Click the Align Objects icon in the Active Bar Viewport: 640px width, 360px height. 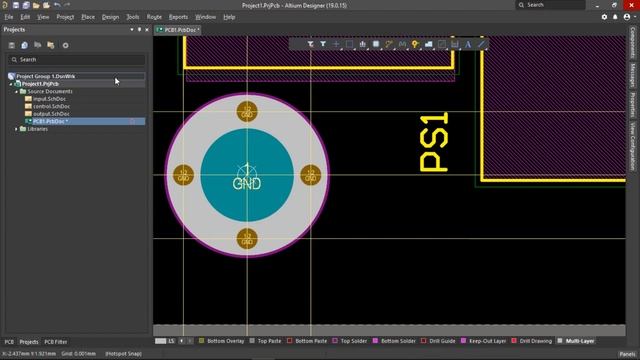click(362, 44)
